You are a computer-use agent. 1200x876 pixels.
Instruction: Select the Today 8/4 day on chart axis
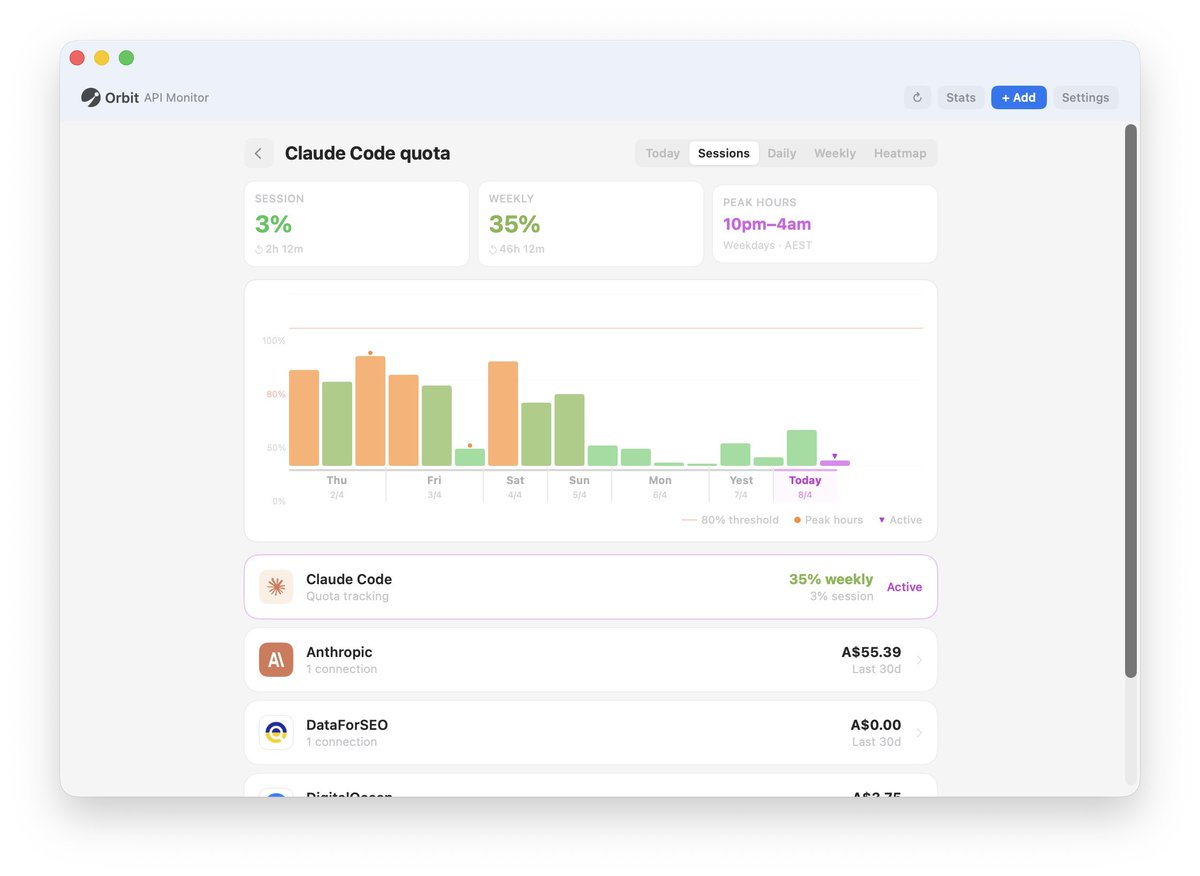tap(805, 487)
